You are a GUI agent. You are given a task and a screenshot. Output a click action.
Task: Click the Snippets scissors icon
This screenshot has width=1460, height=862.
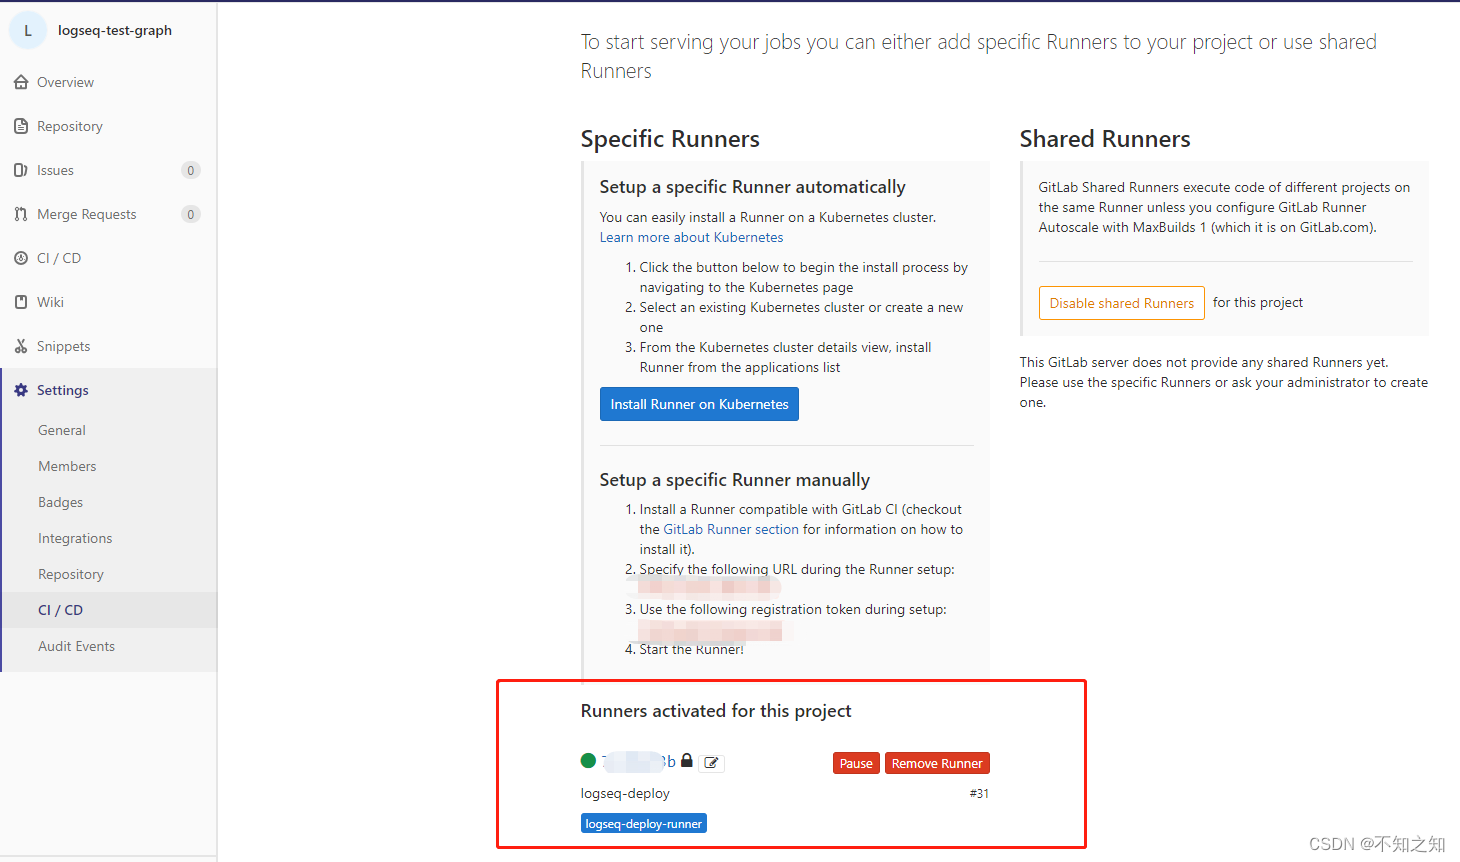tap(21, 346)
